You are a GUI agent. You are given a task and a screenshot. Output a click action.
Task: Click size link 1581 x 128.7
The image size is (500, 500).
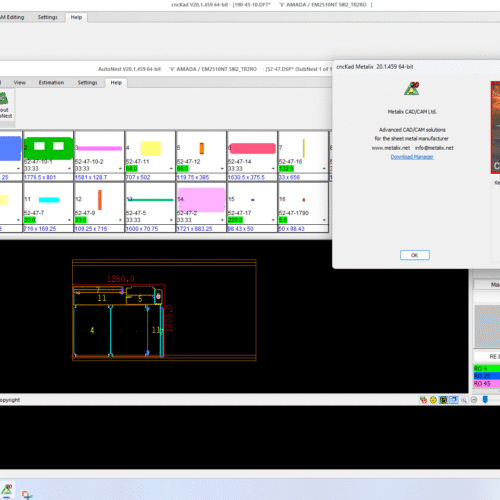click(x=91, y=177)
